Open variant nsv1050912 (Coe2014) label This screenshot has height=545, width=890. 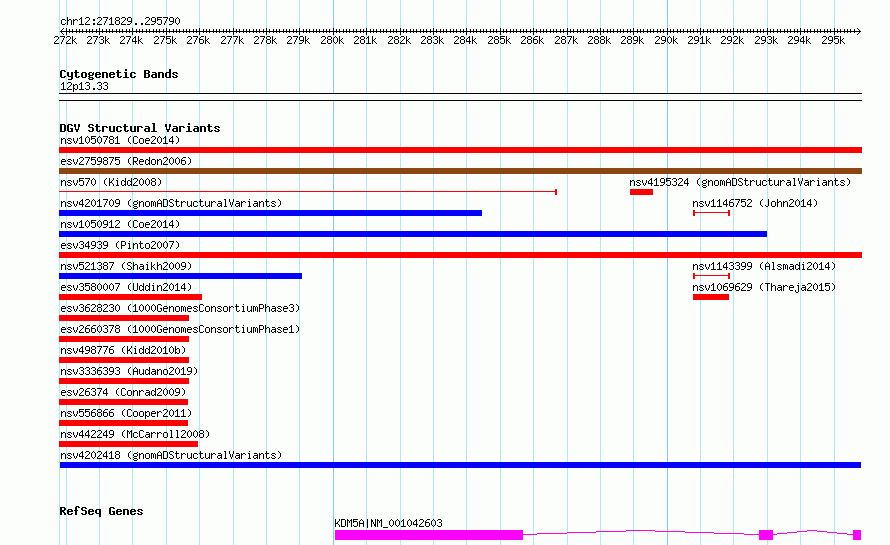(120, 224)
